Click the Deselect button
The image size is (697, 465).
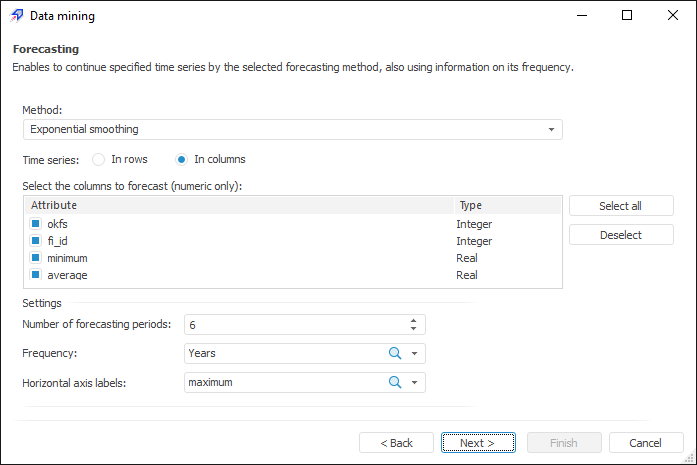[620, 235]
